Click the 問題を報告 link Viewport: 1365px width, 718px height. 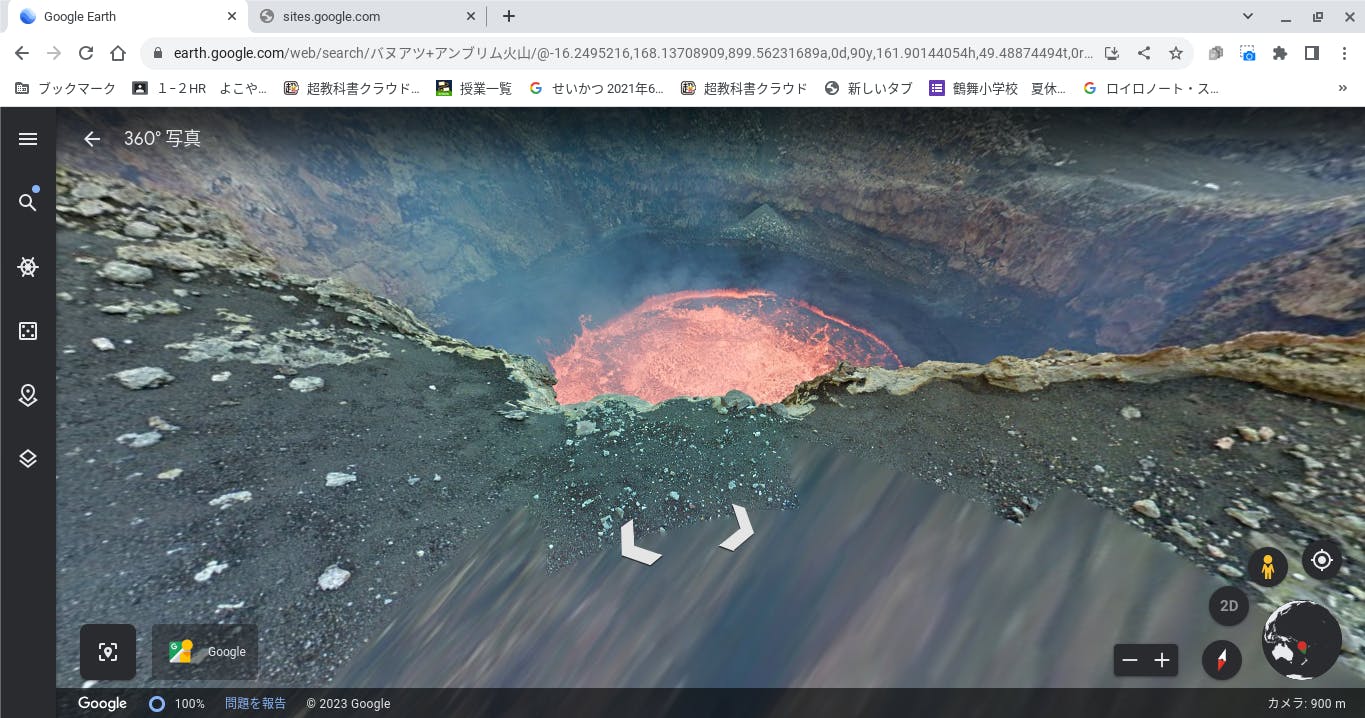[255, 703]
